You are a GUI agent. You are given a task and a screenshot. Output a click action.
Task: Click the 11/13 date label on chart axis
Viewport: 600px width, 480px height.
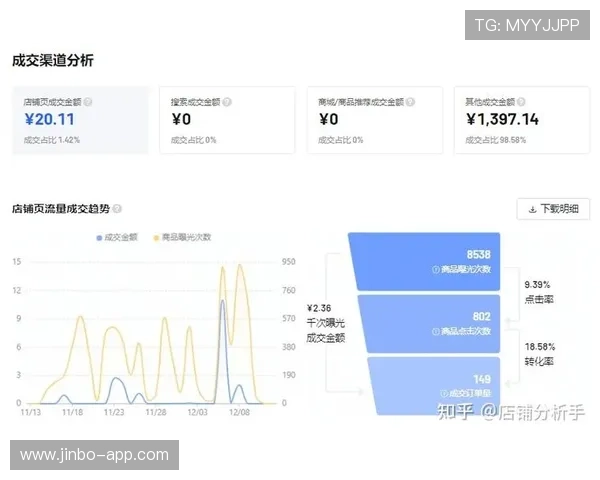(x=31, y=412)
